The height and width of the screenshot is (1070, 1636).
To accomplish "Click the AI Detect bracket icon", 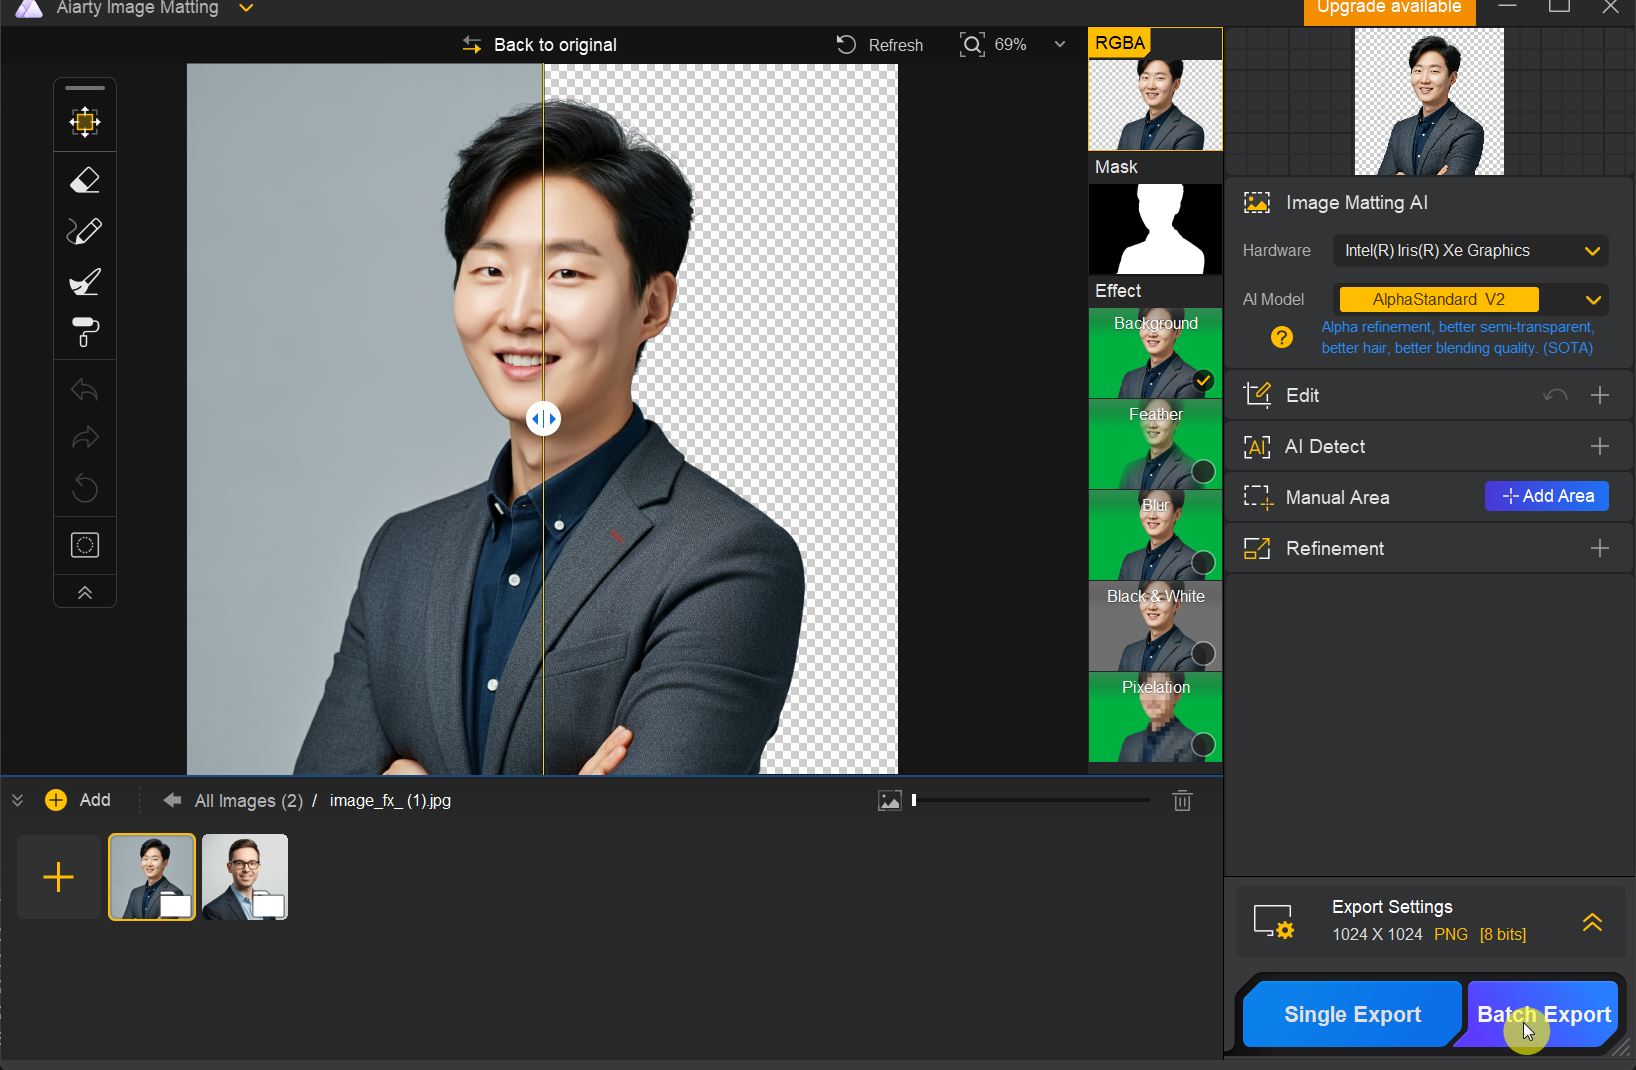I will (1257, 446).
